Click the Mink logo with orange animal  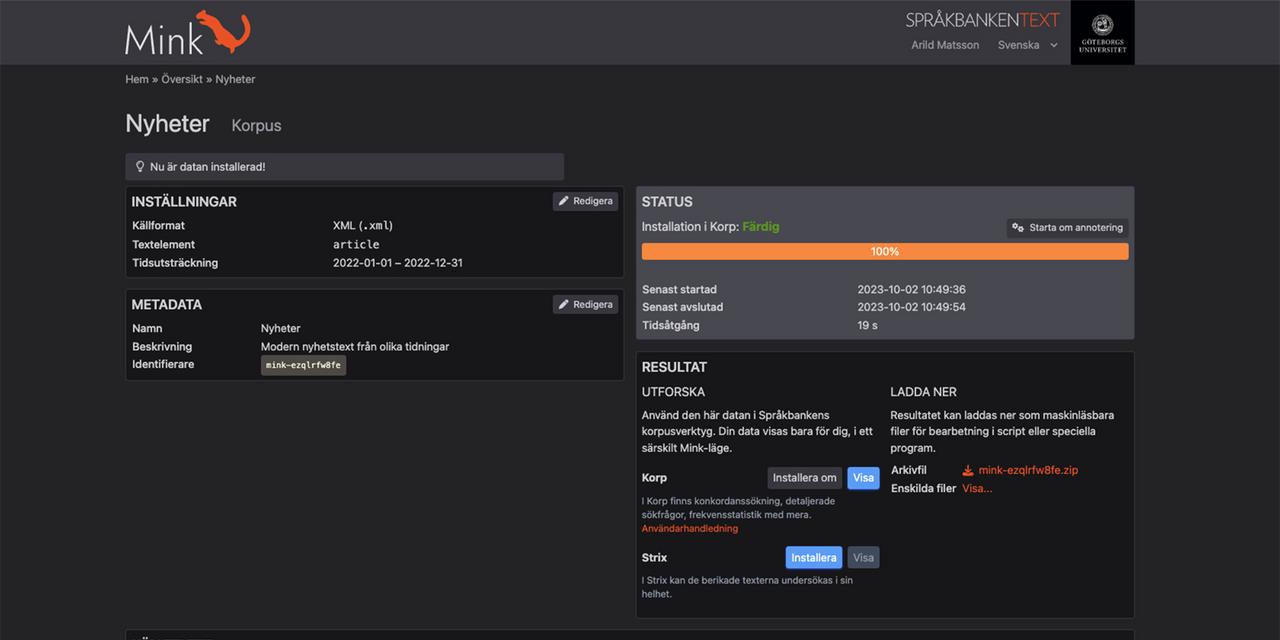[x=187, y=33]
